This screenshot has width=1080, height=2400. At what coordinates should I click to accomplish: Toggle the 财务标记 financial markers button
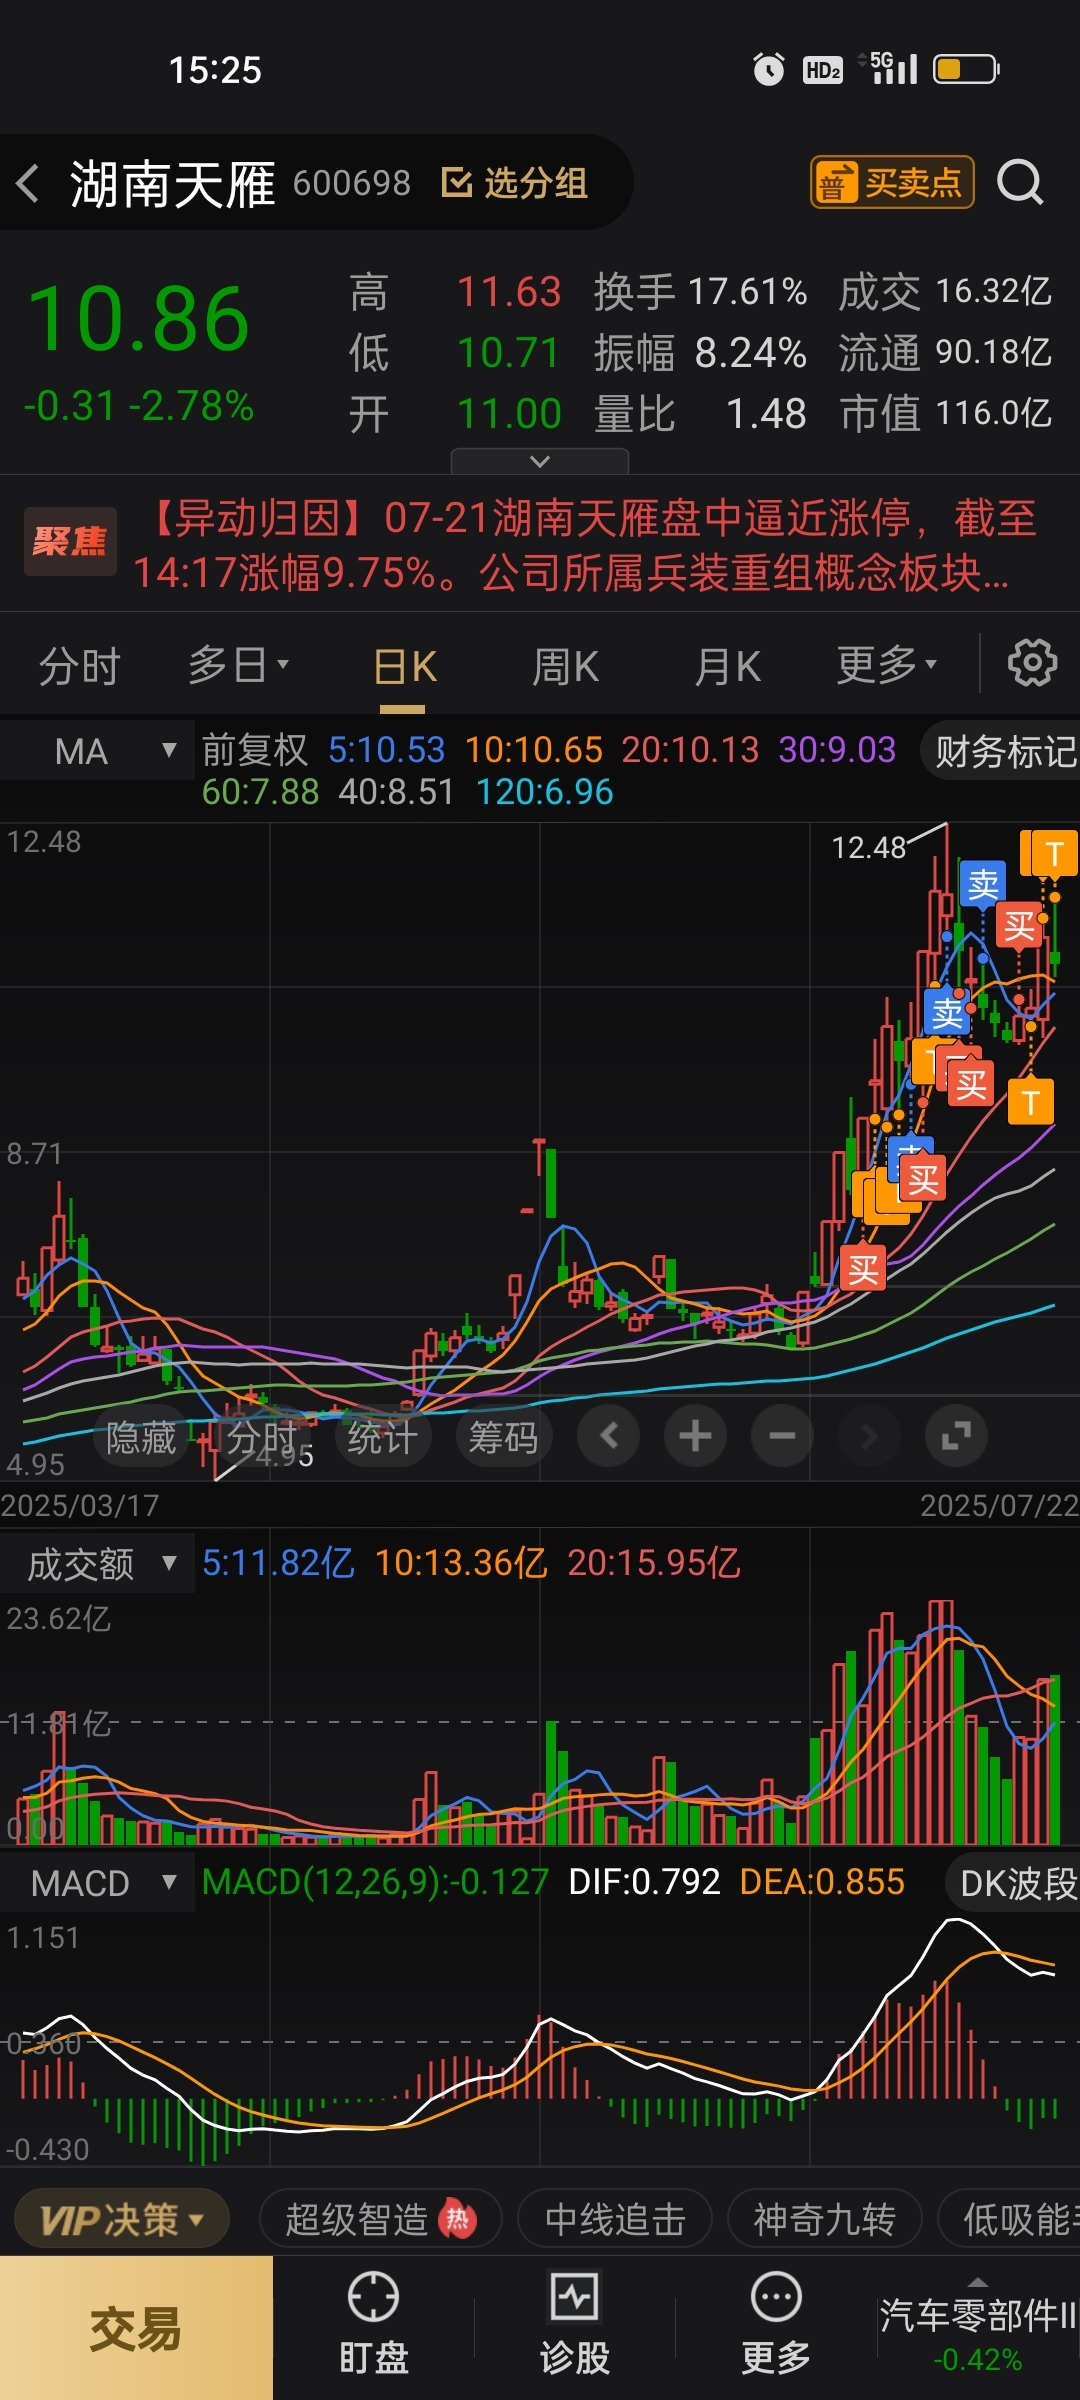click(1002, 751)
